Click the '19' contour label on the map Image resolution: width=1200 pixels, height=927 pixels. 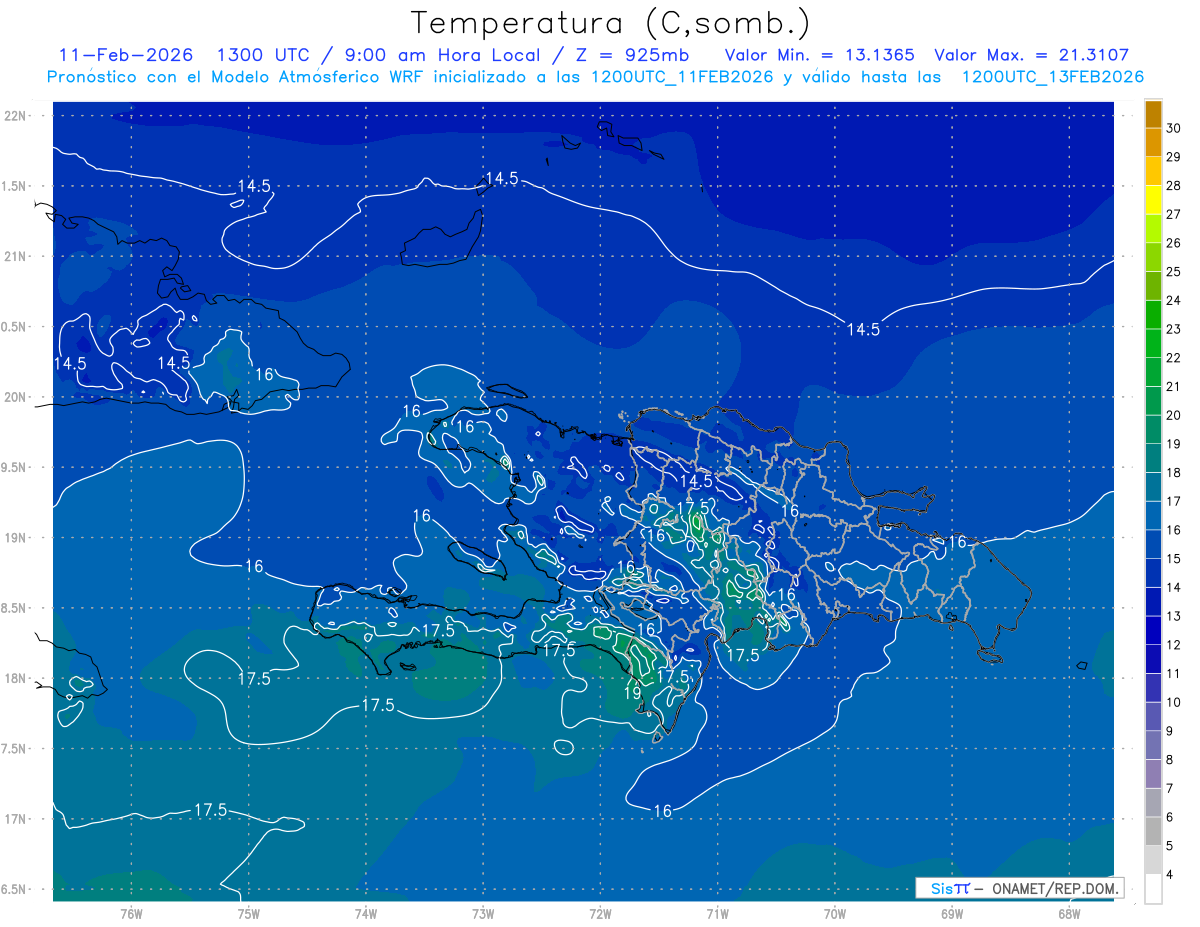click(633, 693)
